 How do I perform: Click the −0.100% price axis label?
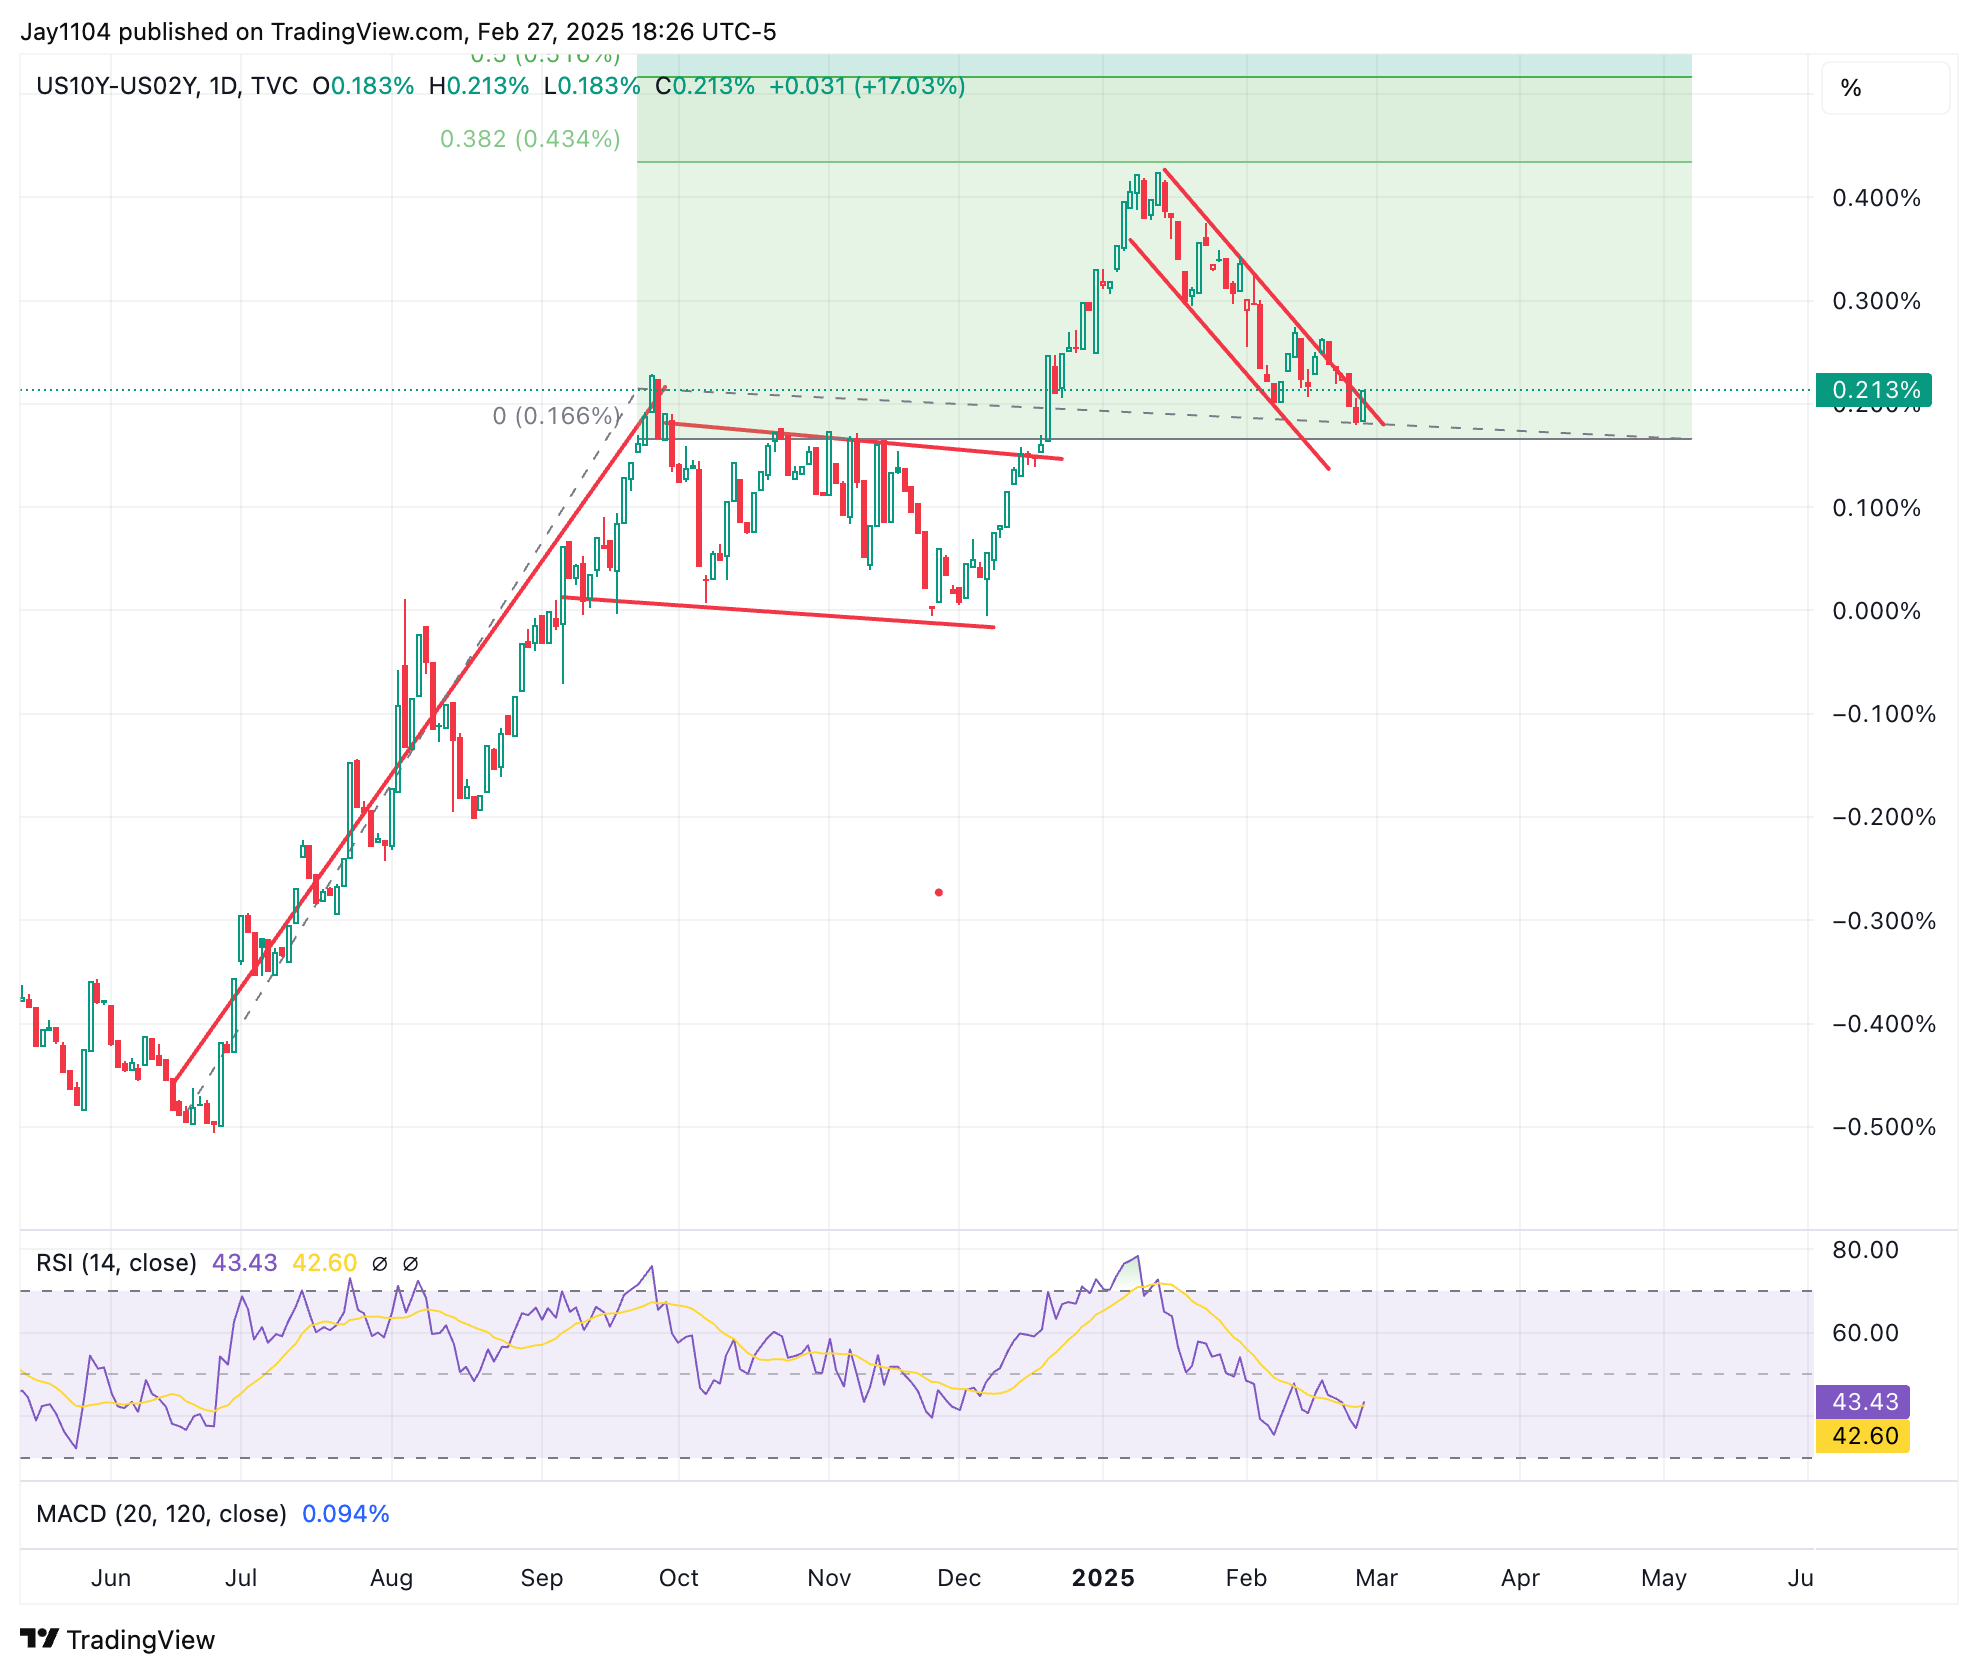(1884, 714)
